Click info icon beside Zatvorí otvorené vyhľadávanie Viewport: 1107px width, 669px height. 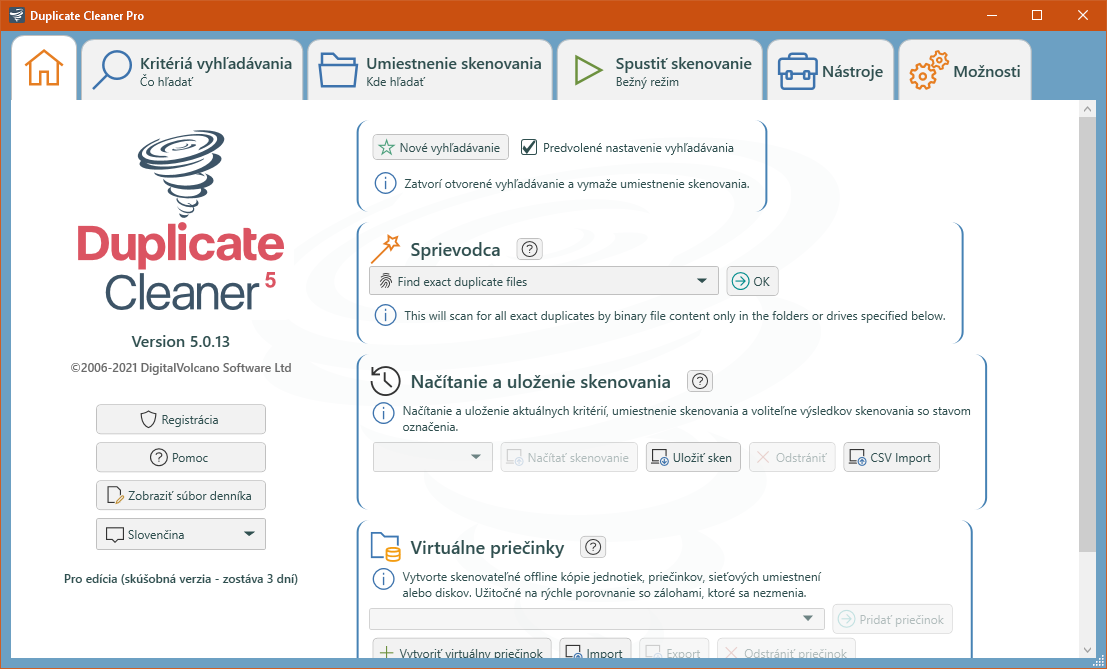point(385,183)
